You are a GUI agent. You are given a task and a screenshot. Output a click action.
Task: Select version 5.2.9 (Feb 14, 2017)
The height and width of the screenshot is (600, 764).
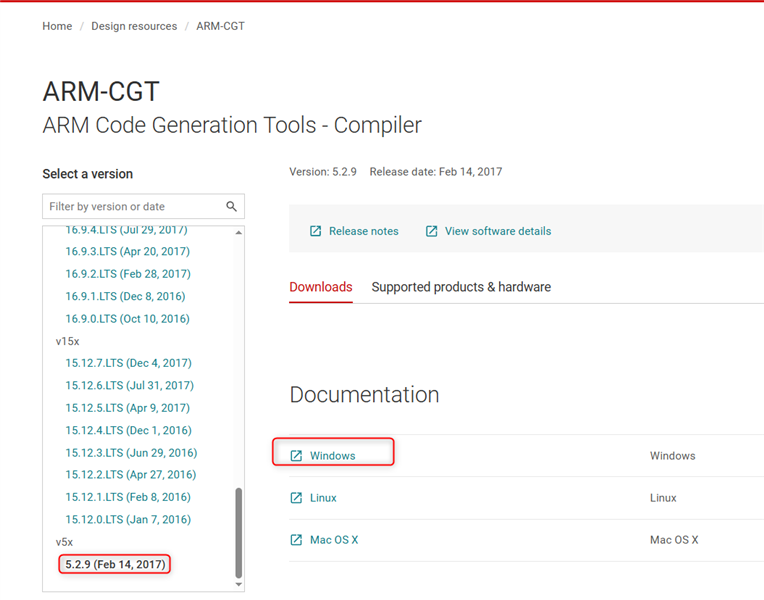115,564
